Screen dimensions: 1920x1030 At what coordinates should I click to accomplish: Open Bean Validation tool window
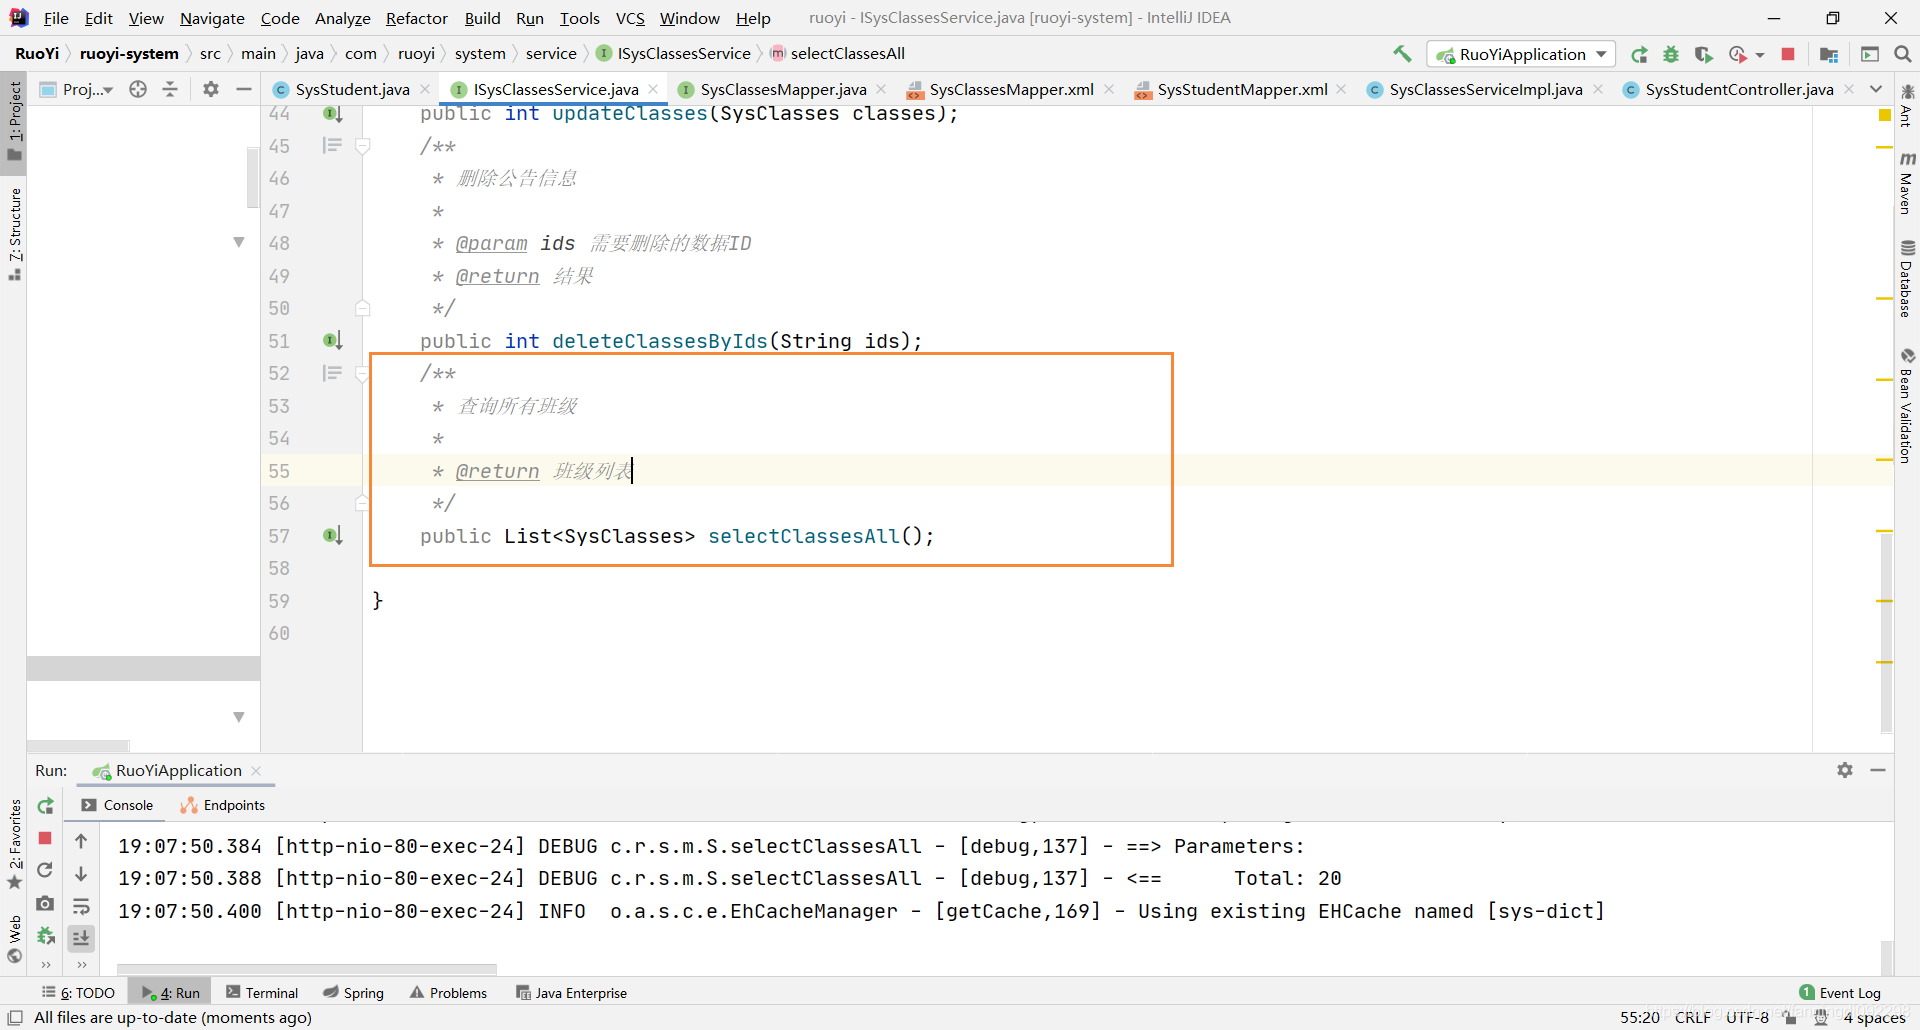coord(1907,405)
